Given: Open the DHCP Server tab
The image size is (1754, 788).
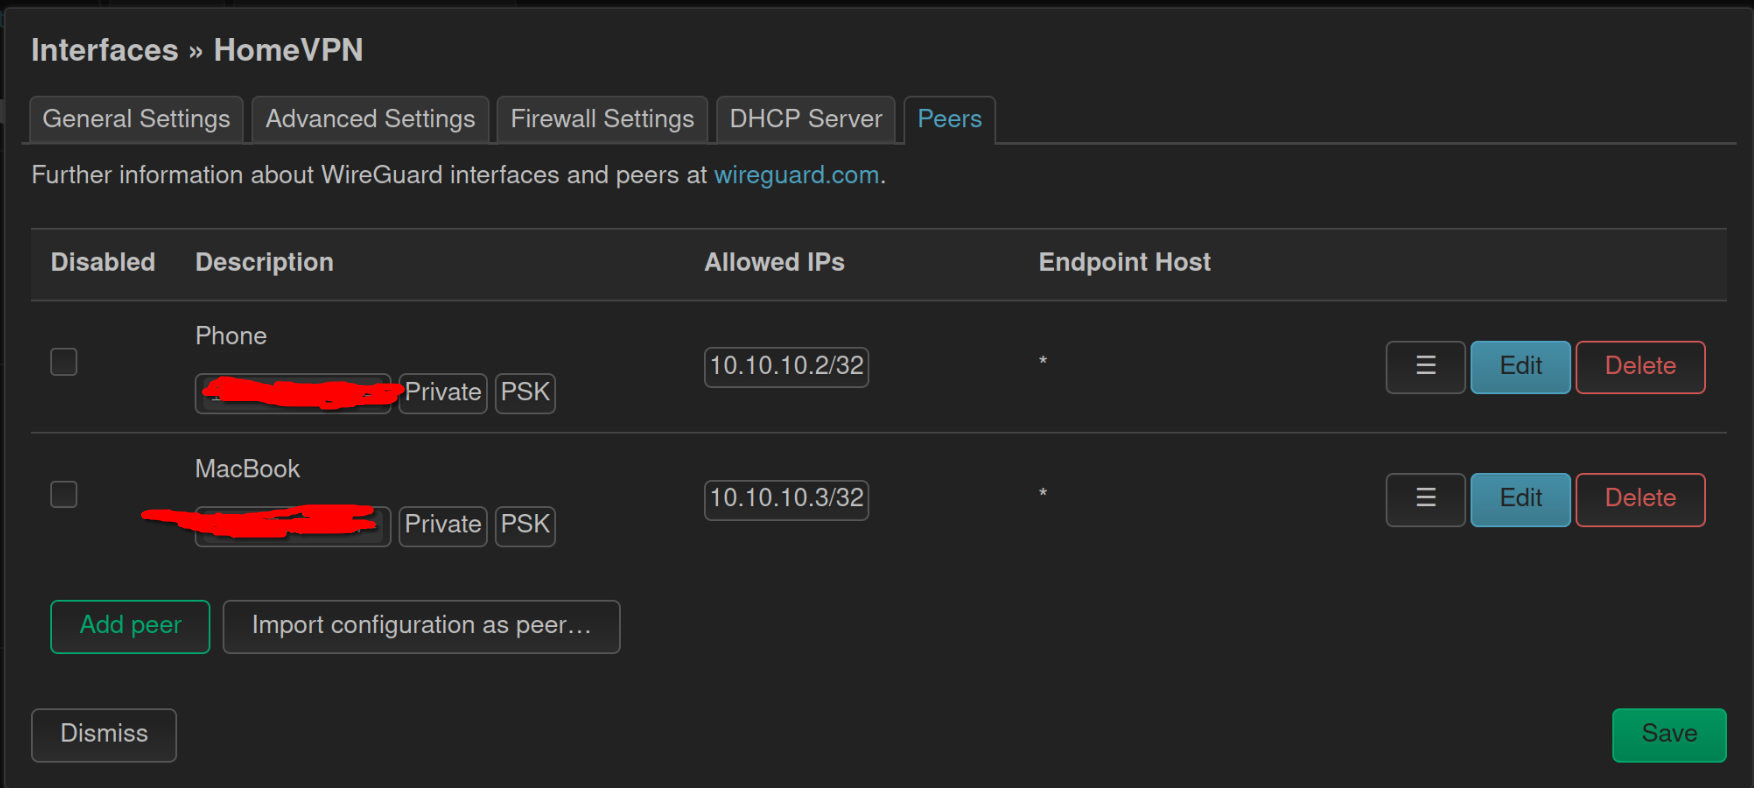Looking at the screenshot, I should pos(806,119).
